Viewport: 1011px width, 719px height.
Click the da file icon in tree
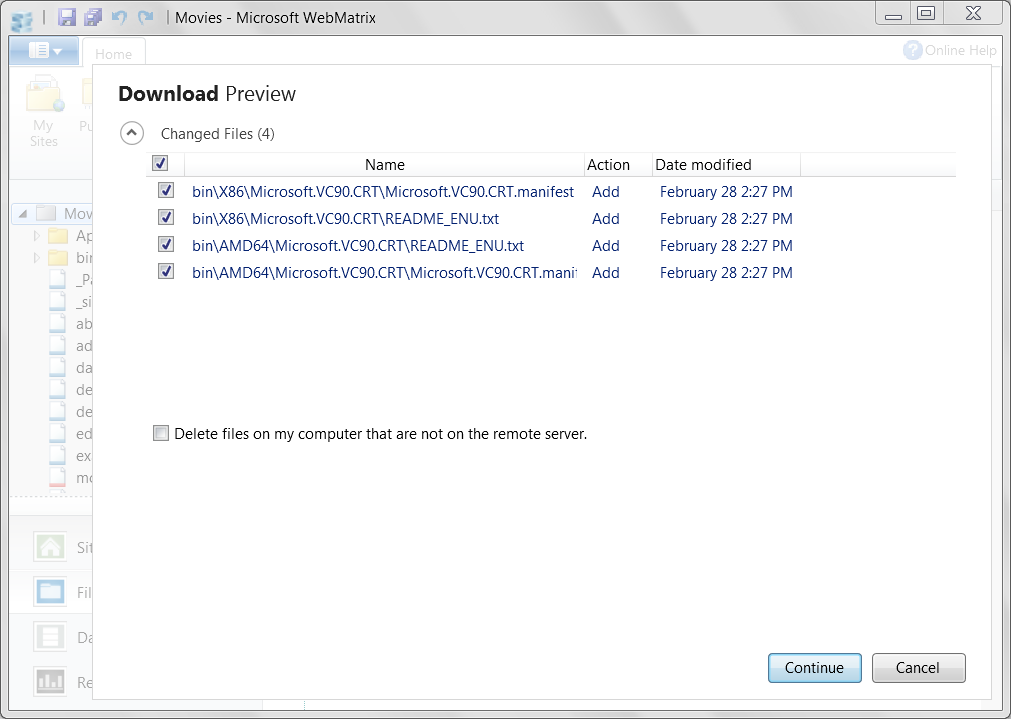pyautogui.click(x=58, y=366)
